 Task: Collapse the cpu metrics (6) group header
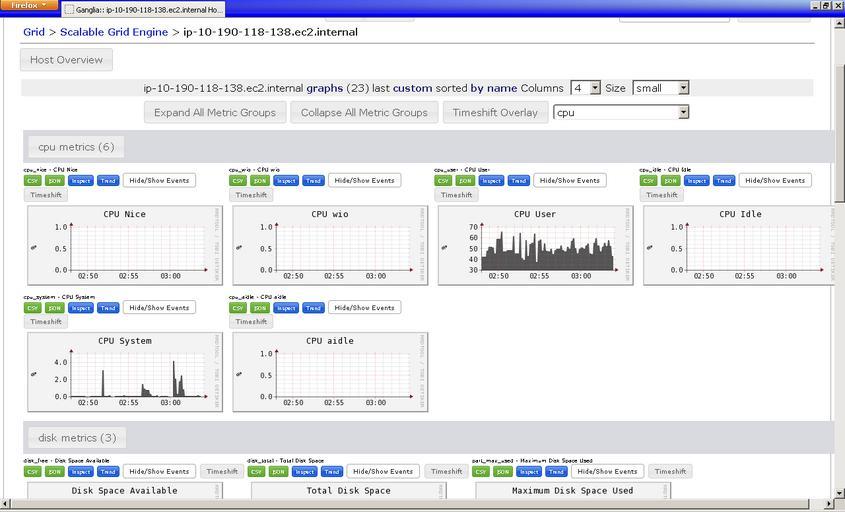pos(76,147)
